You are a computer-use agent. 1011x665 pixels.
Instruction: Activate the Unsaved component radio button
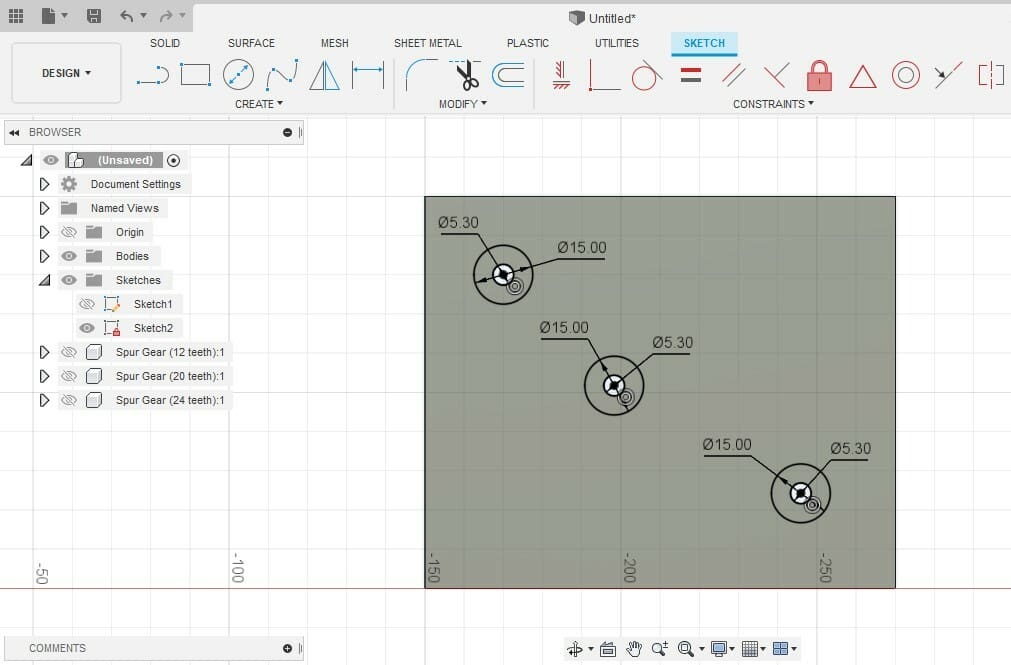point(173,161)
